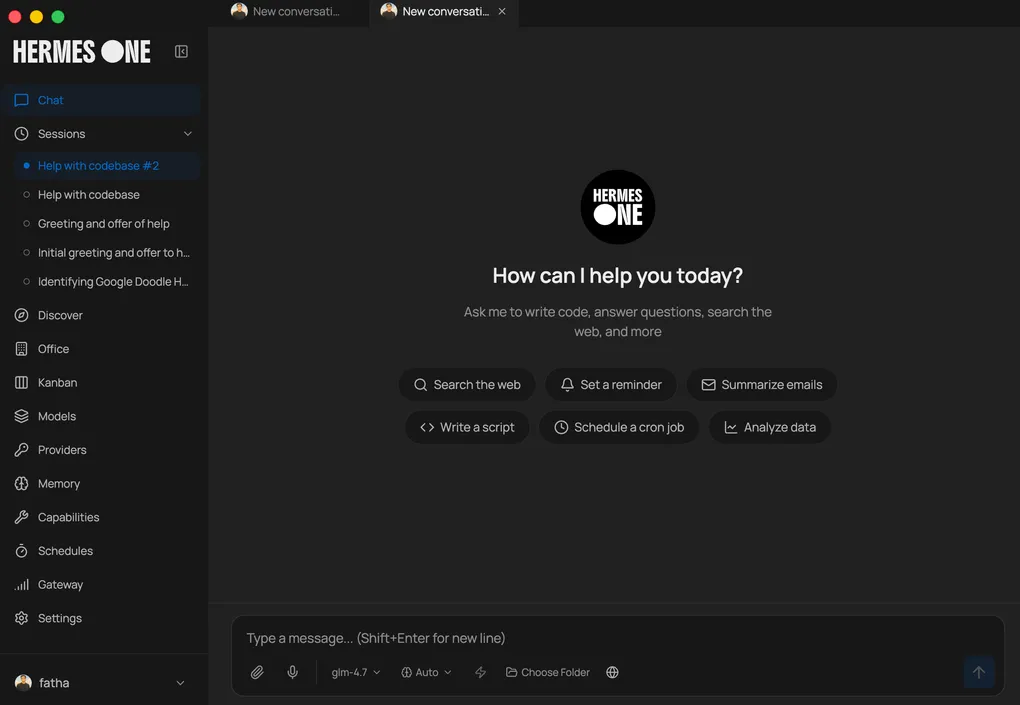Viewport: 1020px width, 705px height.
Task: Go to Models page
Action: pos(103,416)
